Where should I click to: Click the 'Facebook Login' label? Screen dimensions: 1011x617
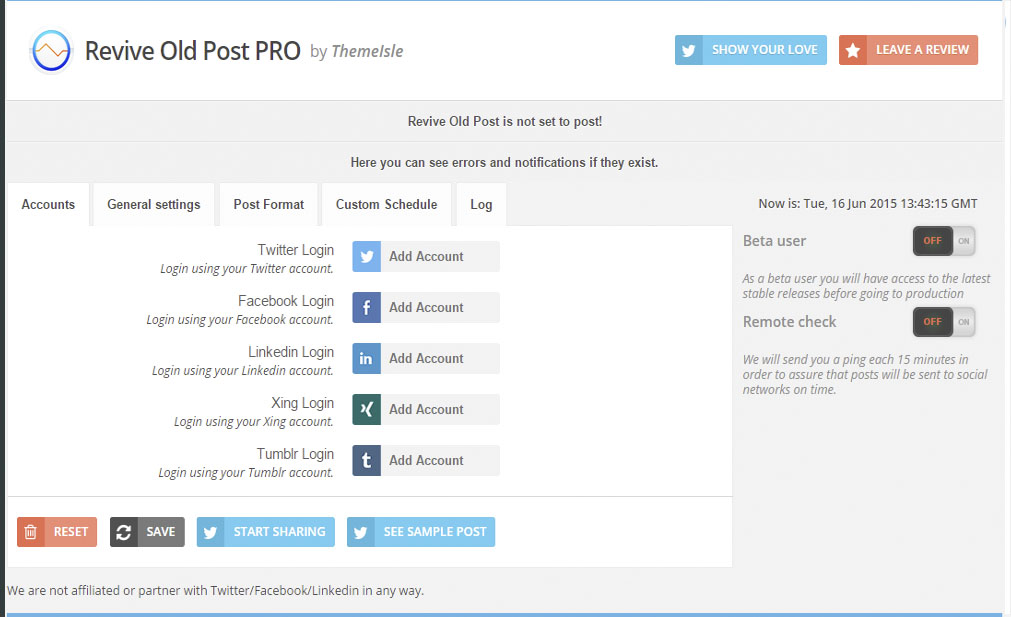coord(286,301)
